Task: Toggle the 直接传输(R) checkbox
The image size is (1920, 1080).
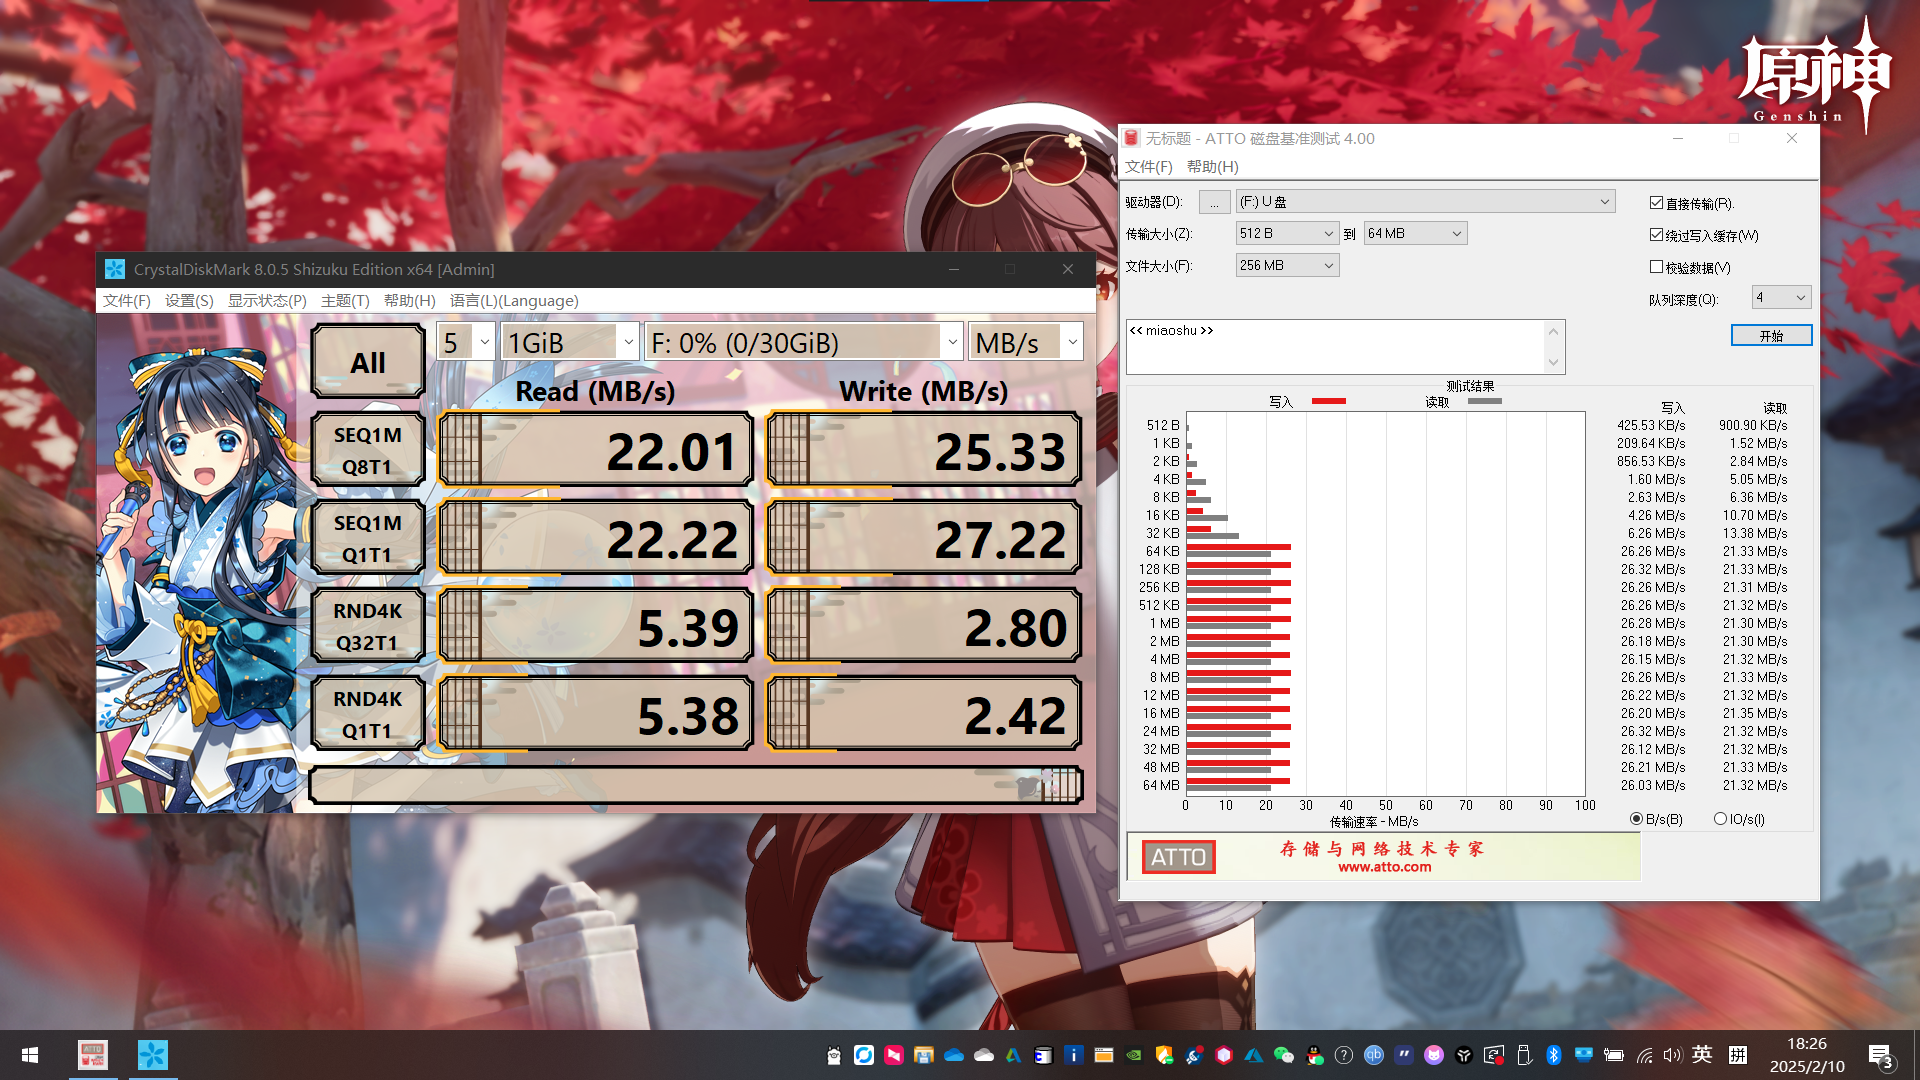Action: [x=1656, y=203]
